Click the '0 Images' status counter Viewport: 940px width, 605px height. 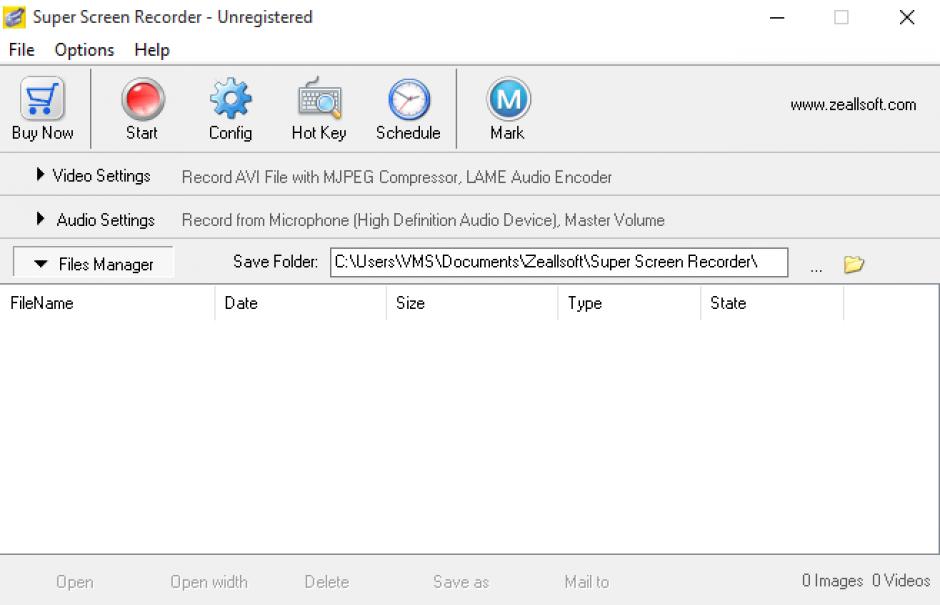[x=832, y=580]
